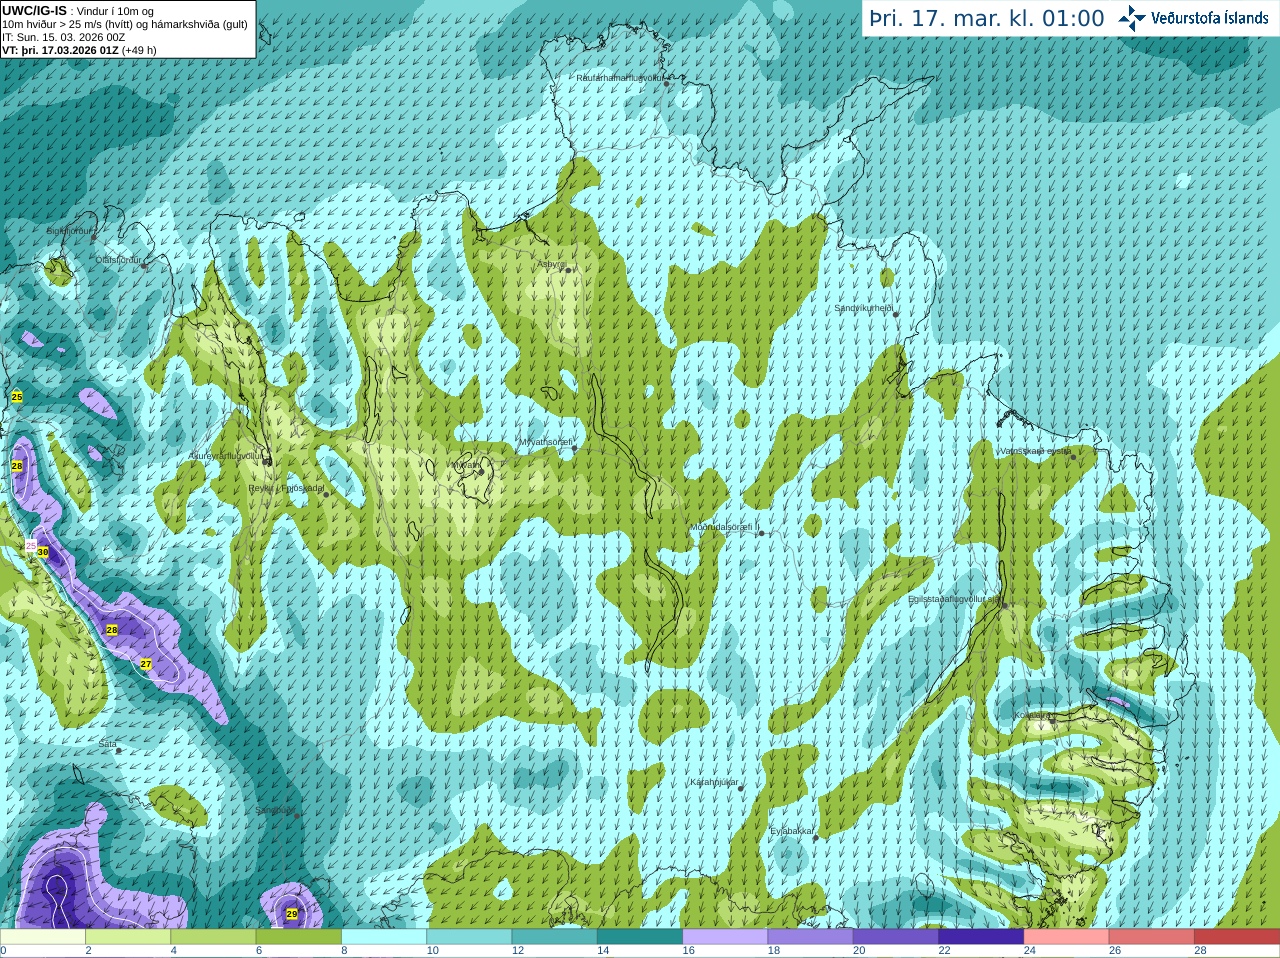Click the 'VT: þri. 17.03.2026 01Z' line
The image size is (1280, 958).
[x=79, y=50]
